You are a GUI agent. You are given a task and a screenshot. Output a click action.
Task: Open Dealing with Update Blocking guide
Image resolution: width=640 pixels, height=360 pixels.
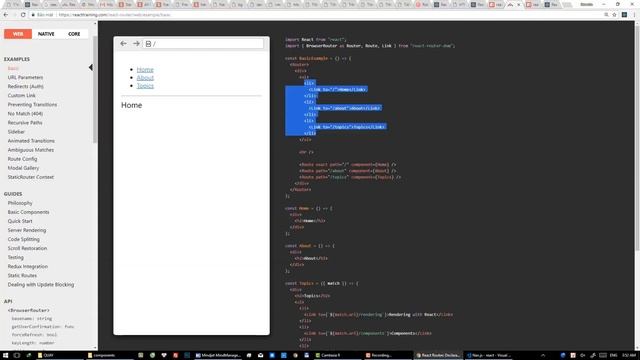coord(41,284)
